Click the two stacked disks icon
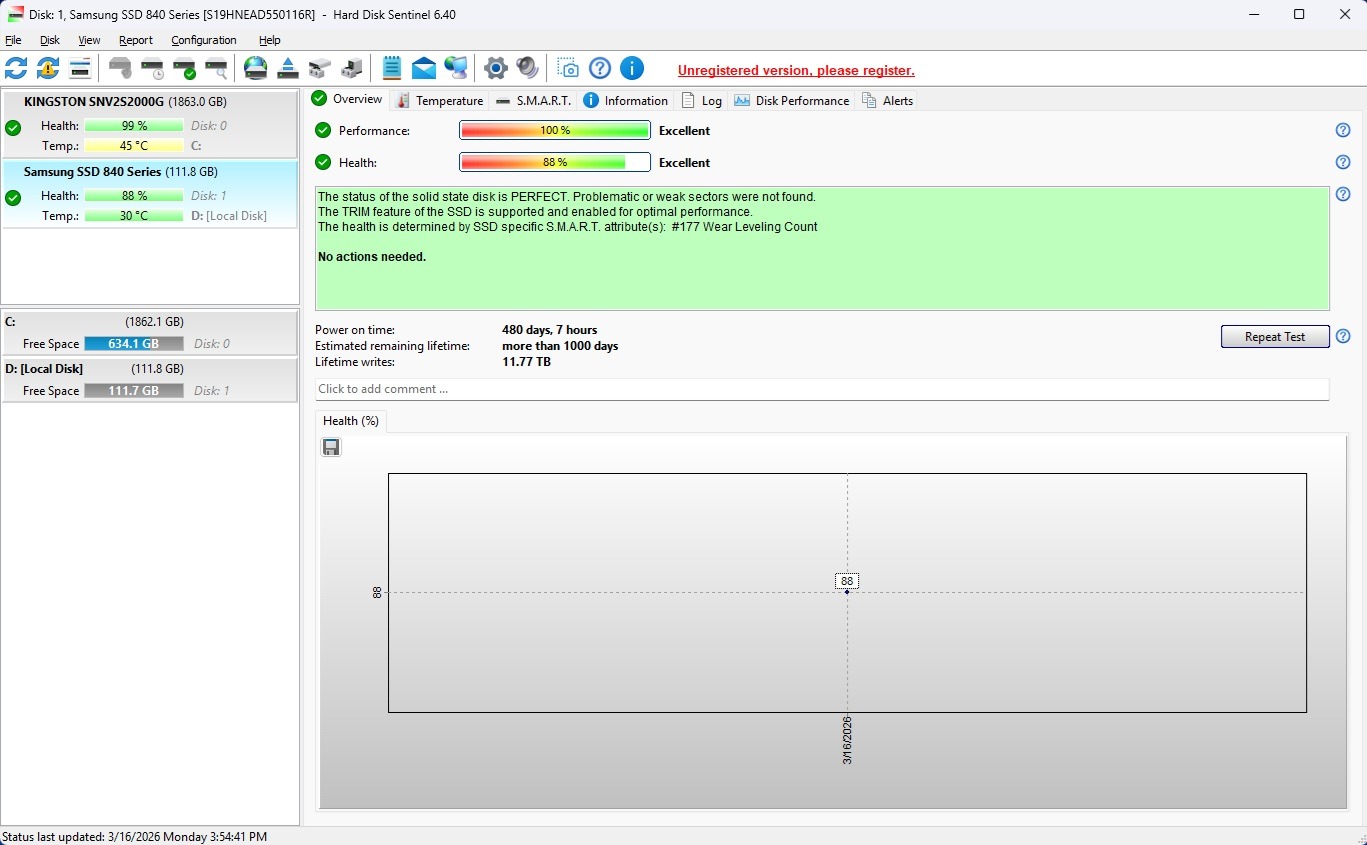This screenshot has height=845, width=1367. coord(320,68)
